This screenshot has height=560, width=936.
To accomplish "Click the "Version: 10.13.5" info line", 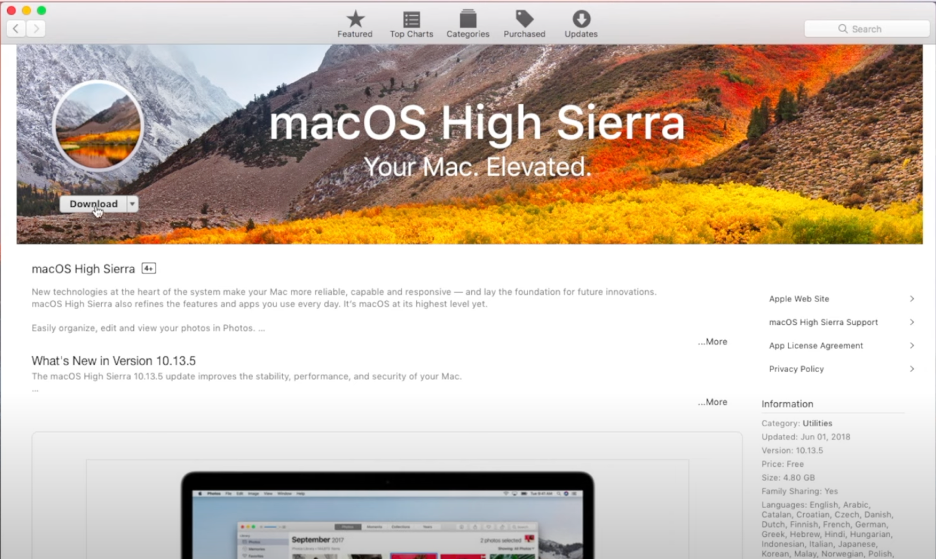I will (x=792, y=451).
